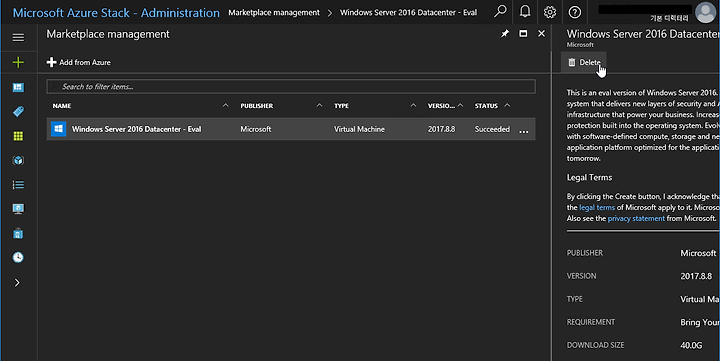The height and width of the screenshot is (361, 720).
Task: Maximize the Marketplace management blade
Action: tap(523, 34)
